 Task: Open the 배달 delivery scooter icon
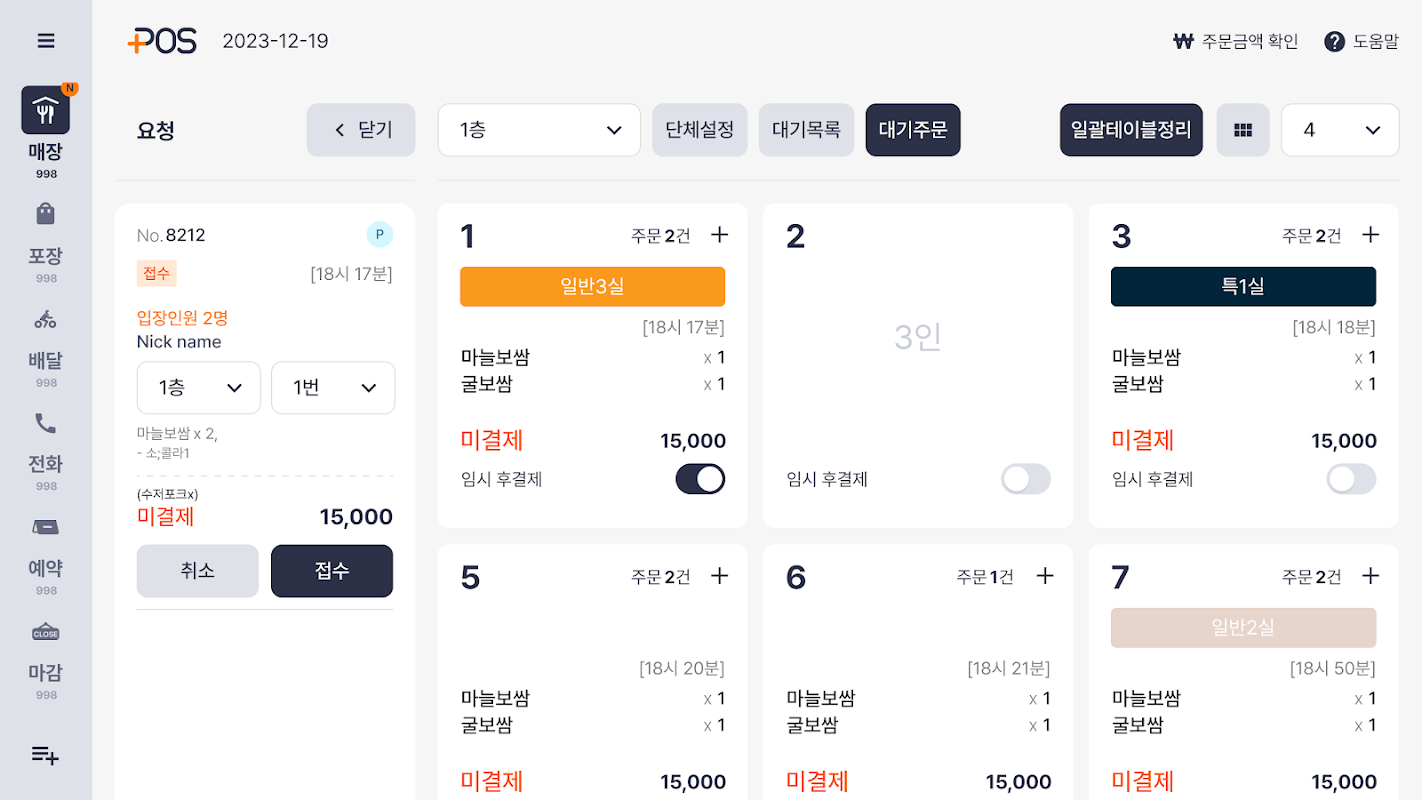46,320
